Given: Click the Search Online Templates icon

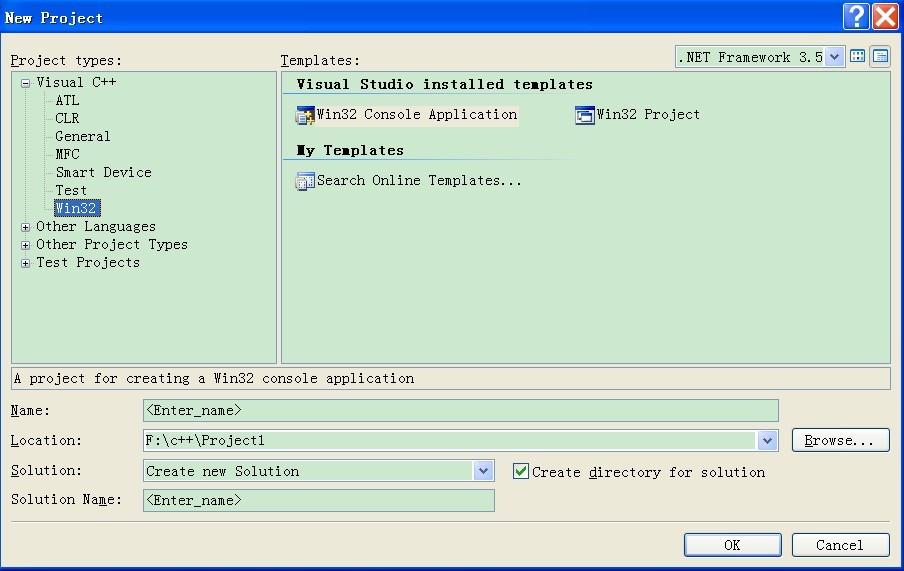Looking at the screenshot, I should [305, 181].
